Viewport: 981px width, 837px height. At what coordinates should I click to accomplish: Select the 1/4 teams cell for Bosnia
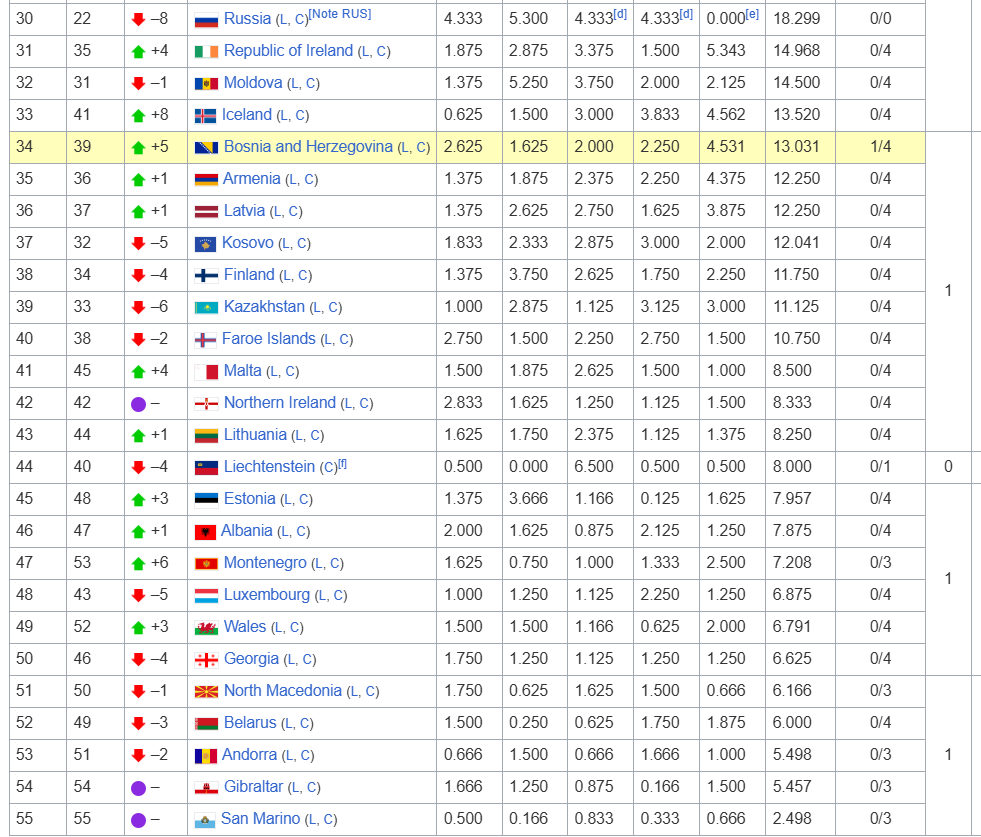point(880,146)
